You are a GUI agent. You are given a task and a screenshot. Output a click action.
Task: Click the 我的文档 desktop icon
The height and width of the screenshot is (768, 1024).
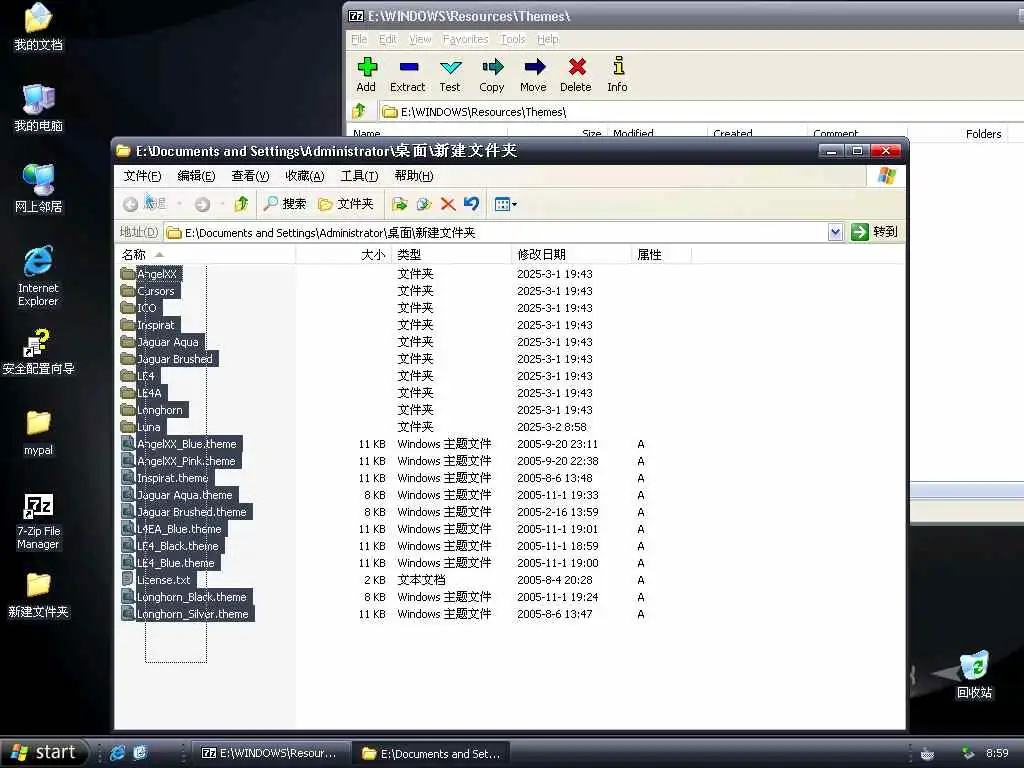(39, 27)
